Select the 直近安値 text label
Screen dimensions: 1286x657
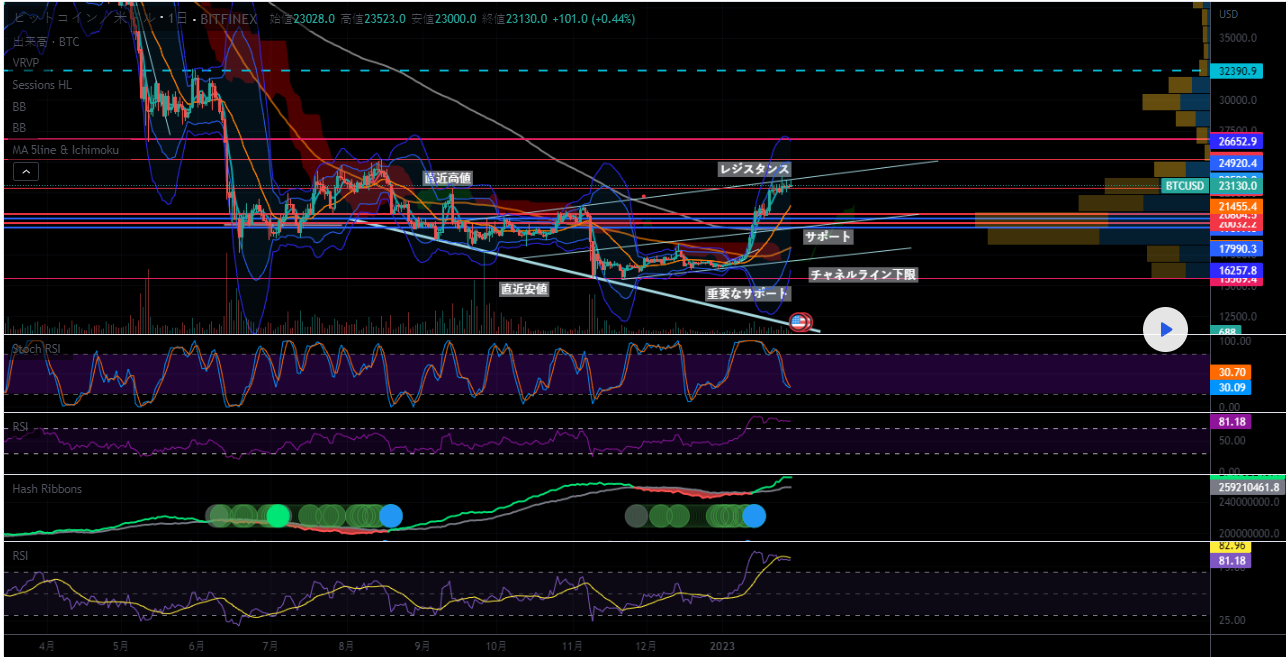pos(524,289)
